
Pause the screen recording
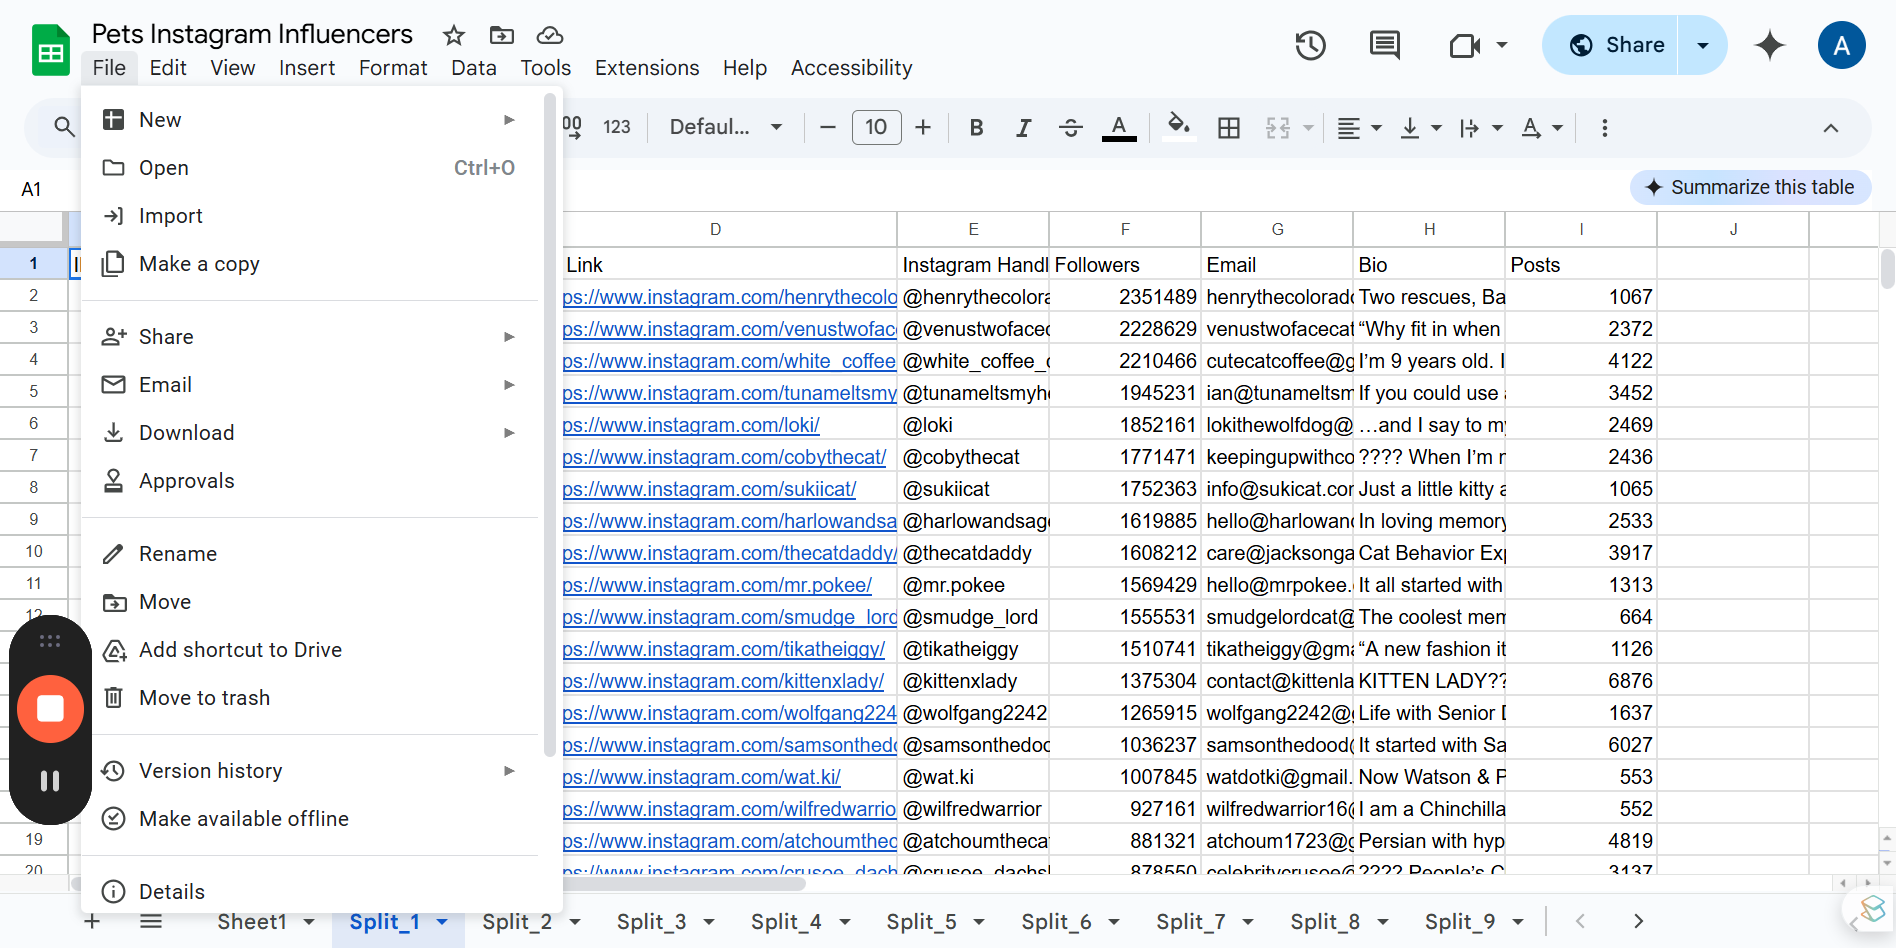[50, 781]
